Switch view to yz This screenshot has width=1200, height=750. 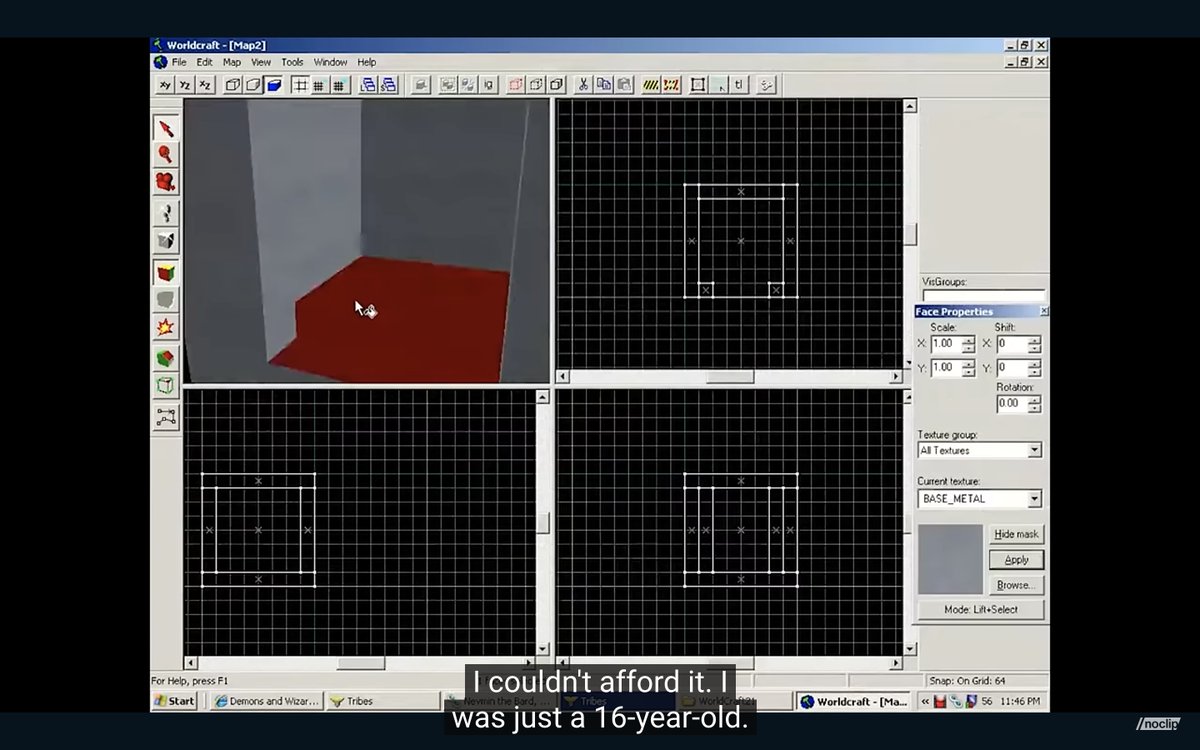[x=185, y=85]
